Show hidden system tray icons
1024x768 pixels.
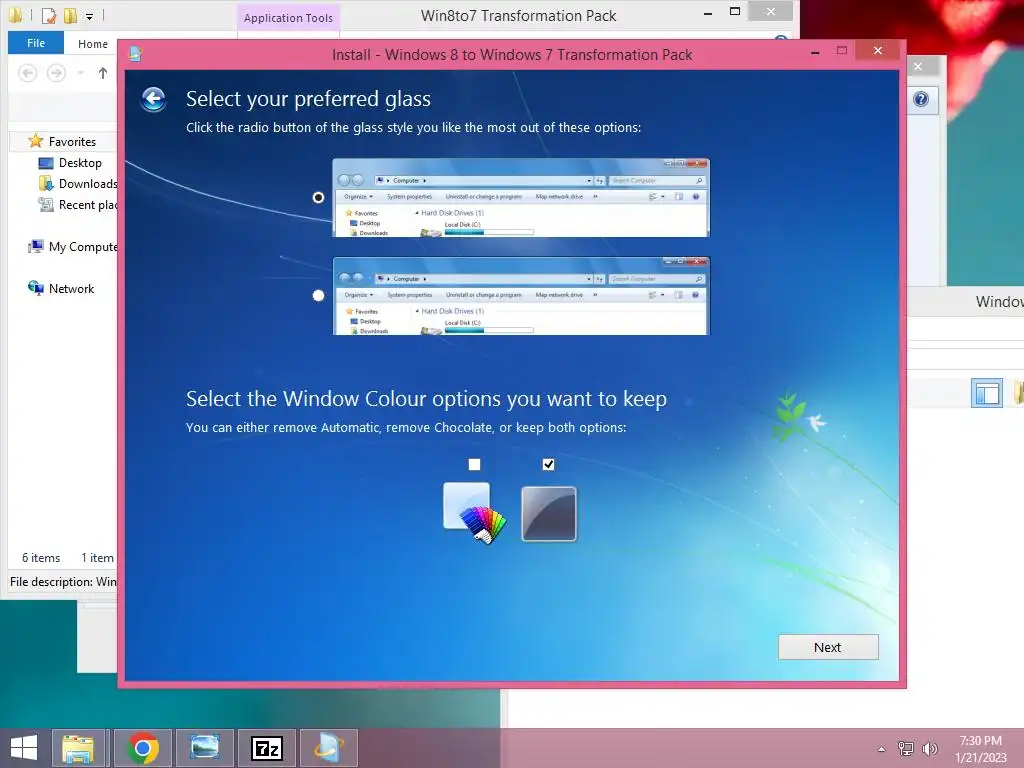click(882, 749)
